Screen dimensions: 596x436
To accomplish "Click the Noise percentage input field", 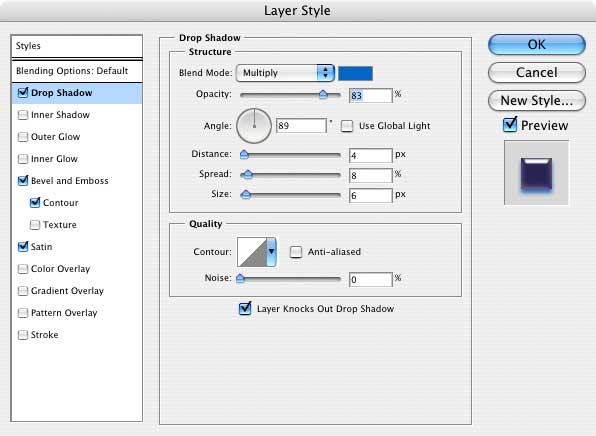I will [x=370, y=279].
